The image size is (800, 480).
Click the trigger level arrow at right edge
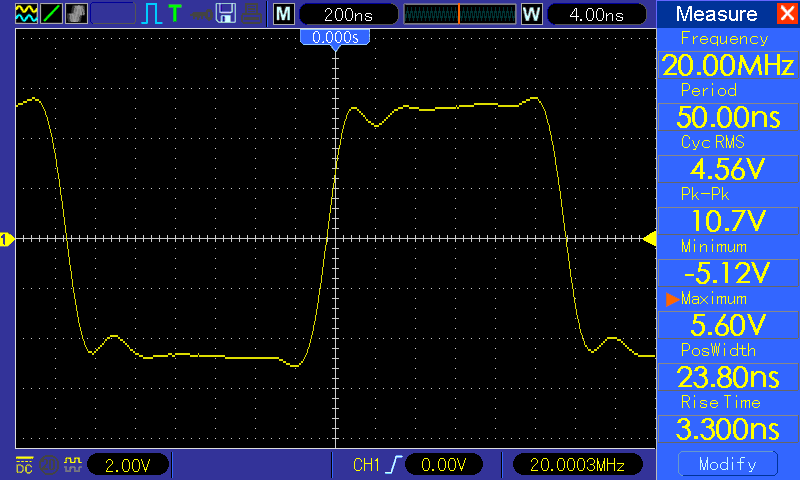point(649,238)
